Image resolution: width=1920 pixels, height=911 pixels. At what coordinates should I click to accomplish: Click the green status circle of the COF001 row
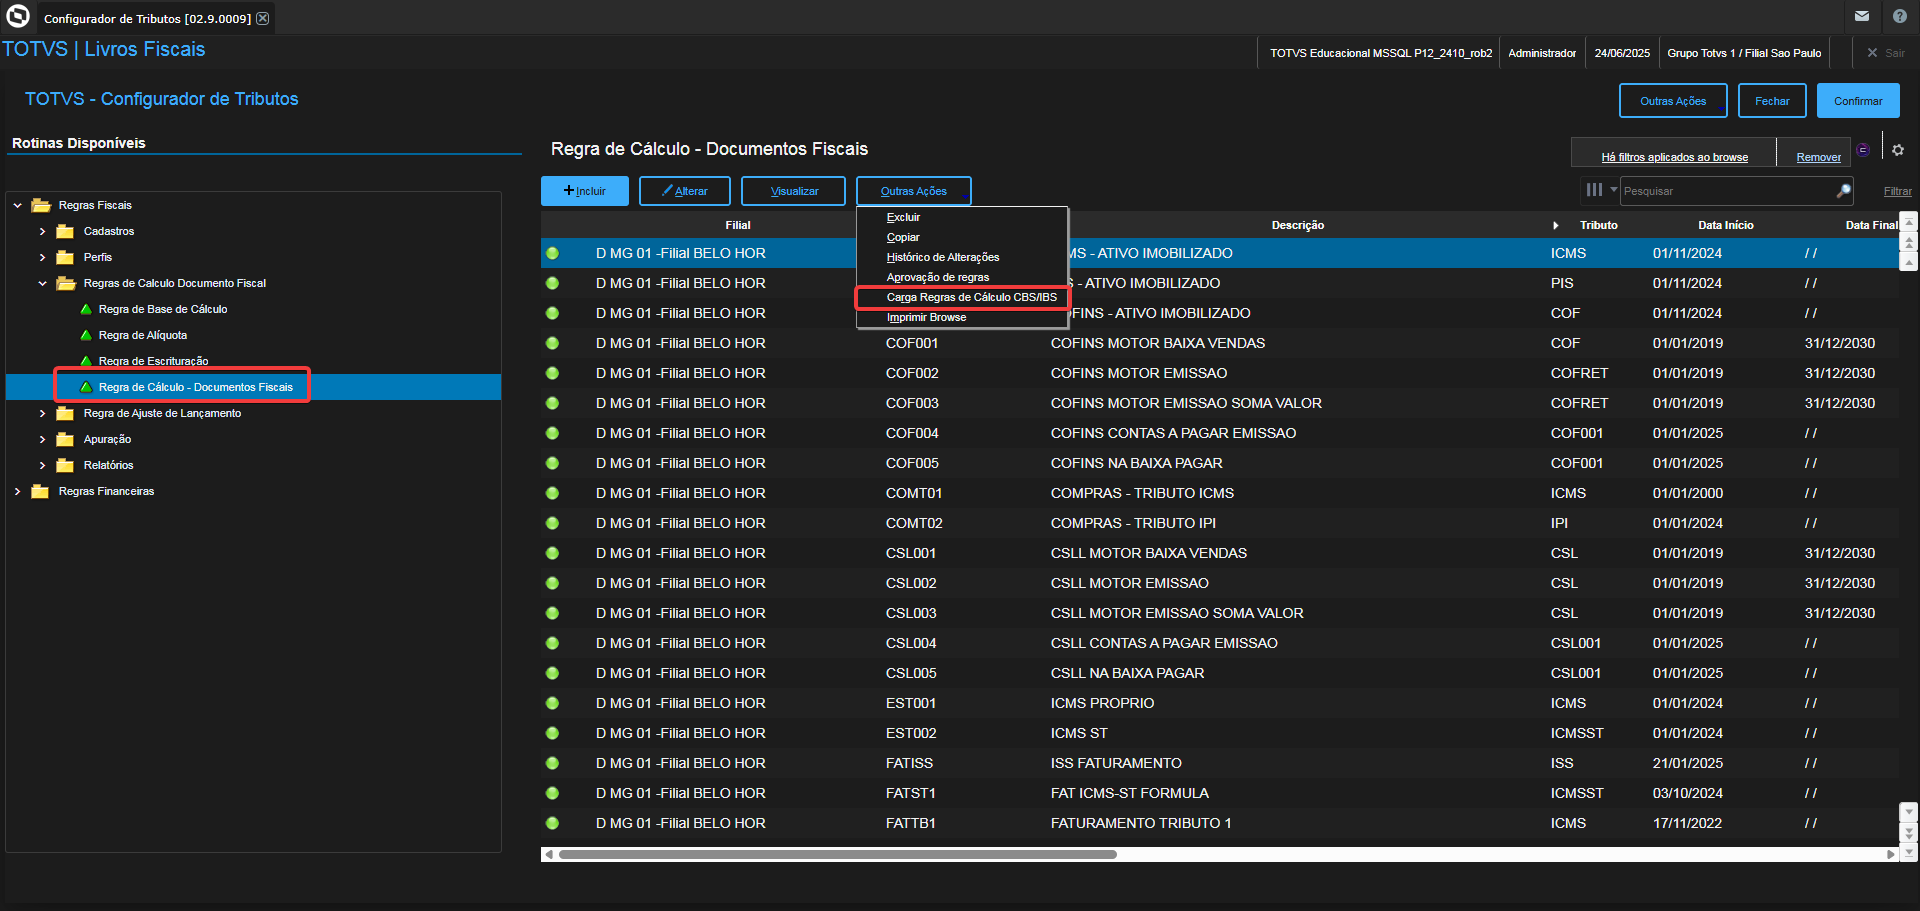552,343
